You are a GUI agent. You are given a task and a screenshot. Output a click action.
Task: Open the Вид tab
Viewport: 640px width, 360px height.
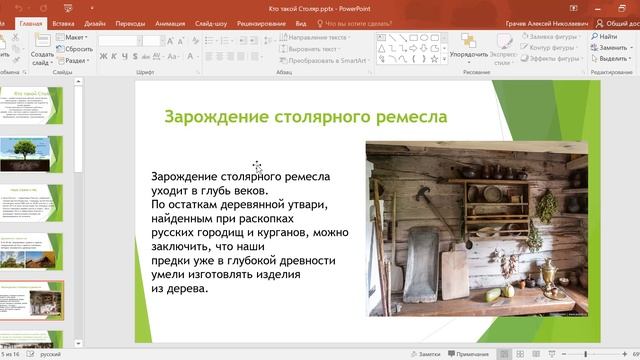point(301,24)
